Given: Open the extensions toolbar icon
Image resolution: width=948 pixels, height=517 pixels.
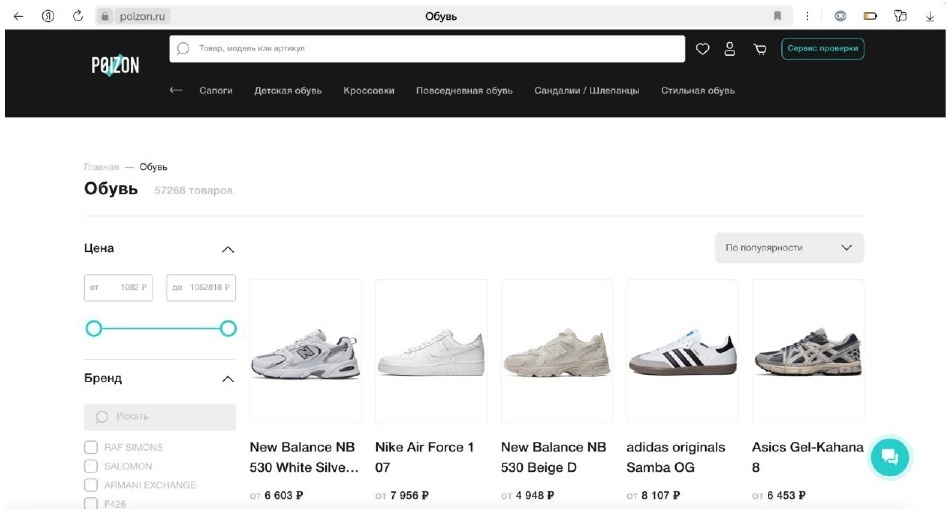Looking at the screenshot, I should 900,16.
